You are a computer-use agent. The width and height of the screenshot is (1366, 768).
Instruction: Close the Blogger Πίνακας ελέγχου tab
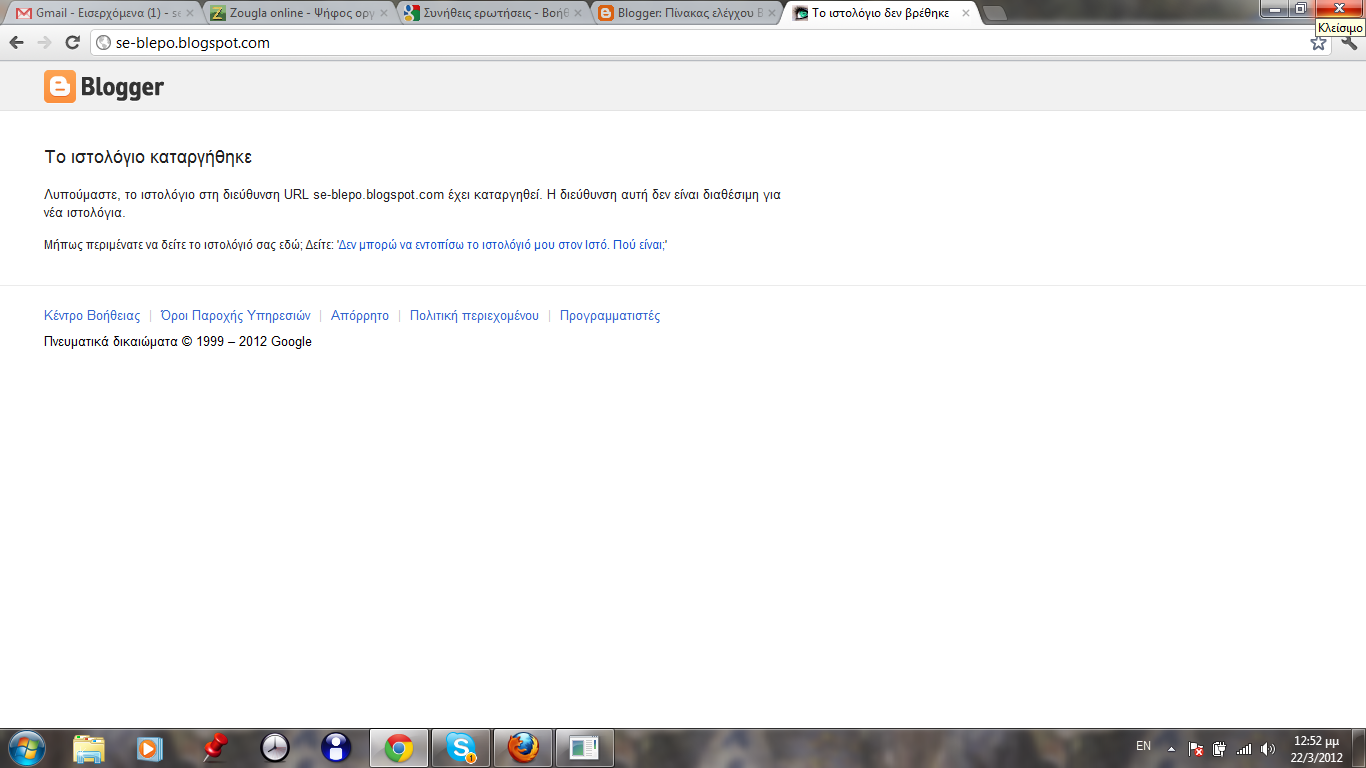point(771,13)
